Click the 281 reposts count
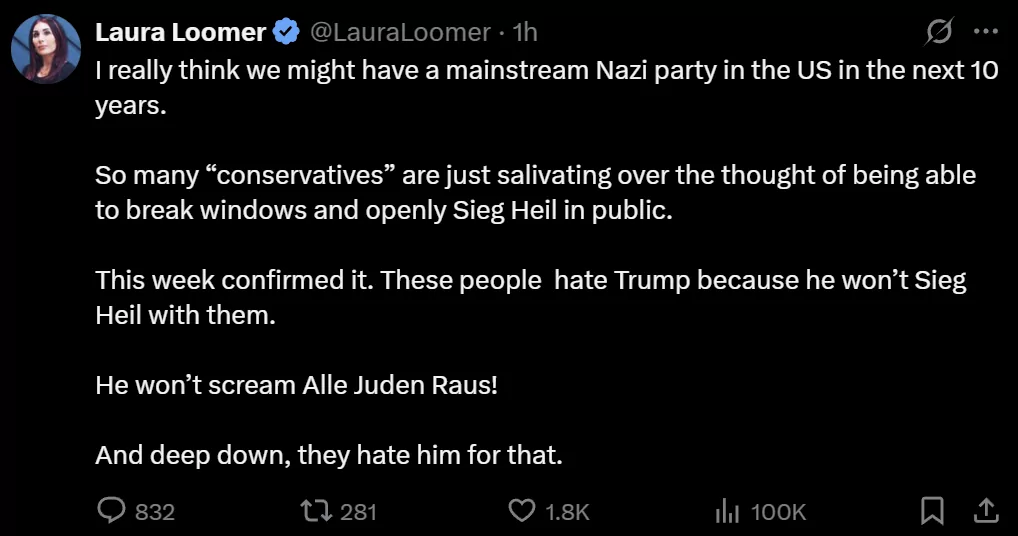Image resolution: width=1018 pixels, height=536 pixels. pos(358,512)
